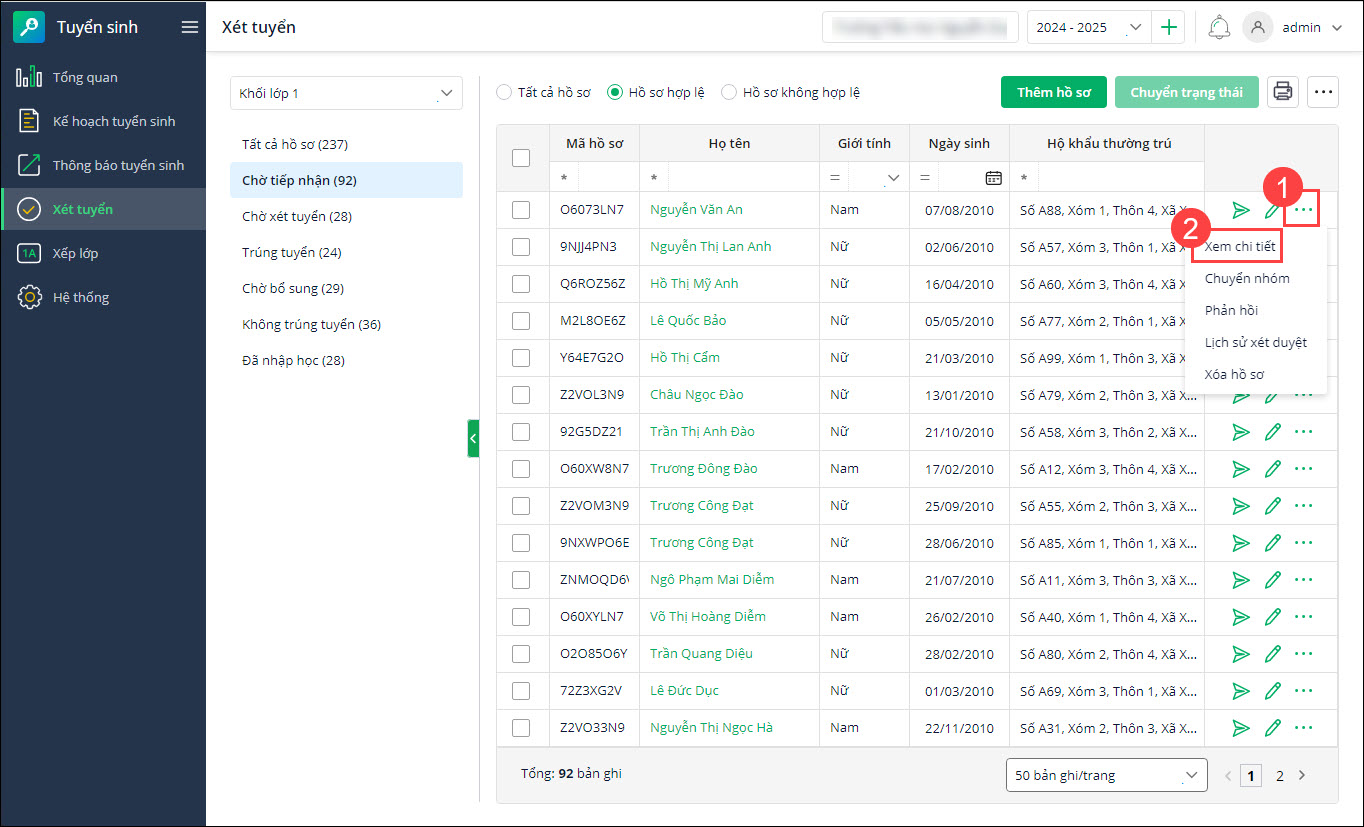The image size is (1364, 827).
Task: Click the Thêm hồ sơ button
Action: tap(1053, 92)
